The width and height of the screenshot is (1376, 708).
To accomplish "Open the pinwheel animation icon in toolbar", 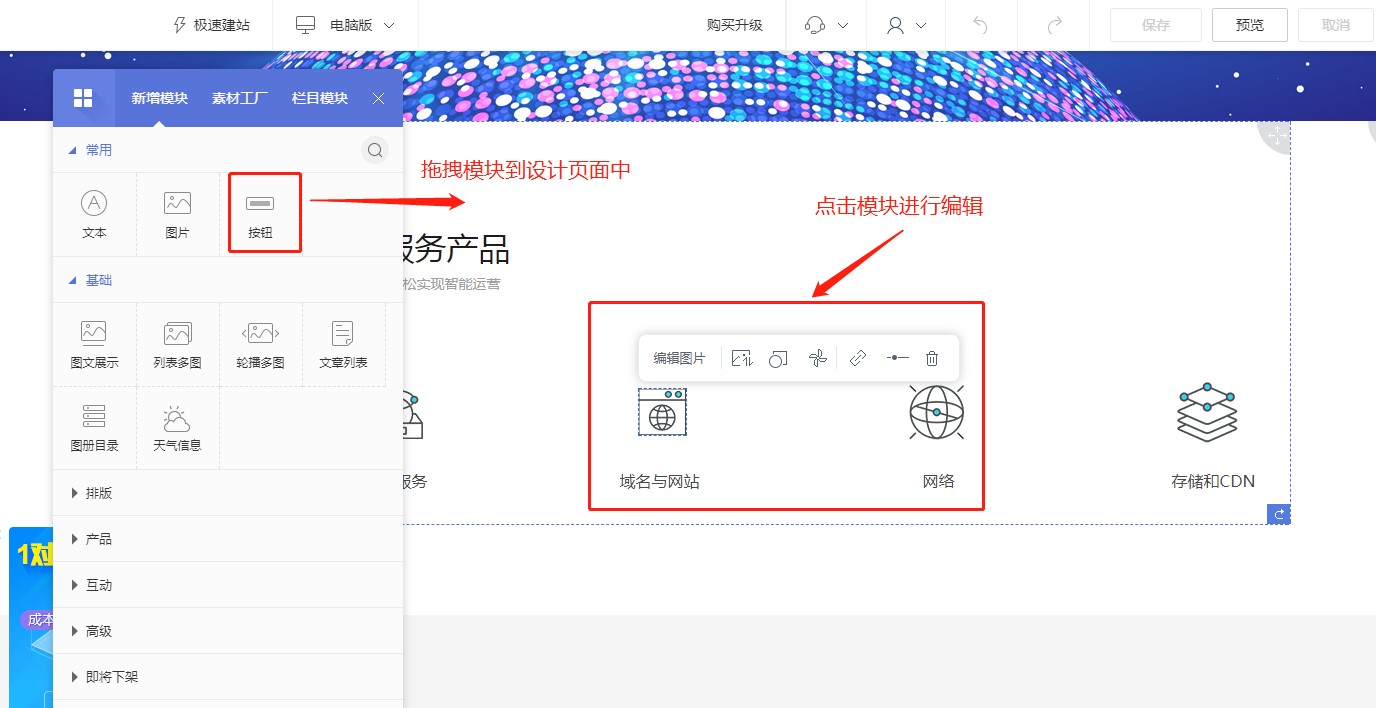I will pos(818,358).
